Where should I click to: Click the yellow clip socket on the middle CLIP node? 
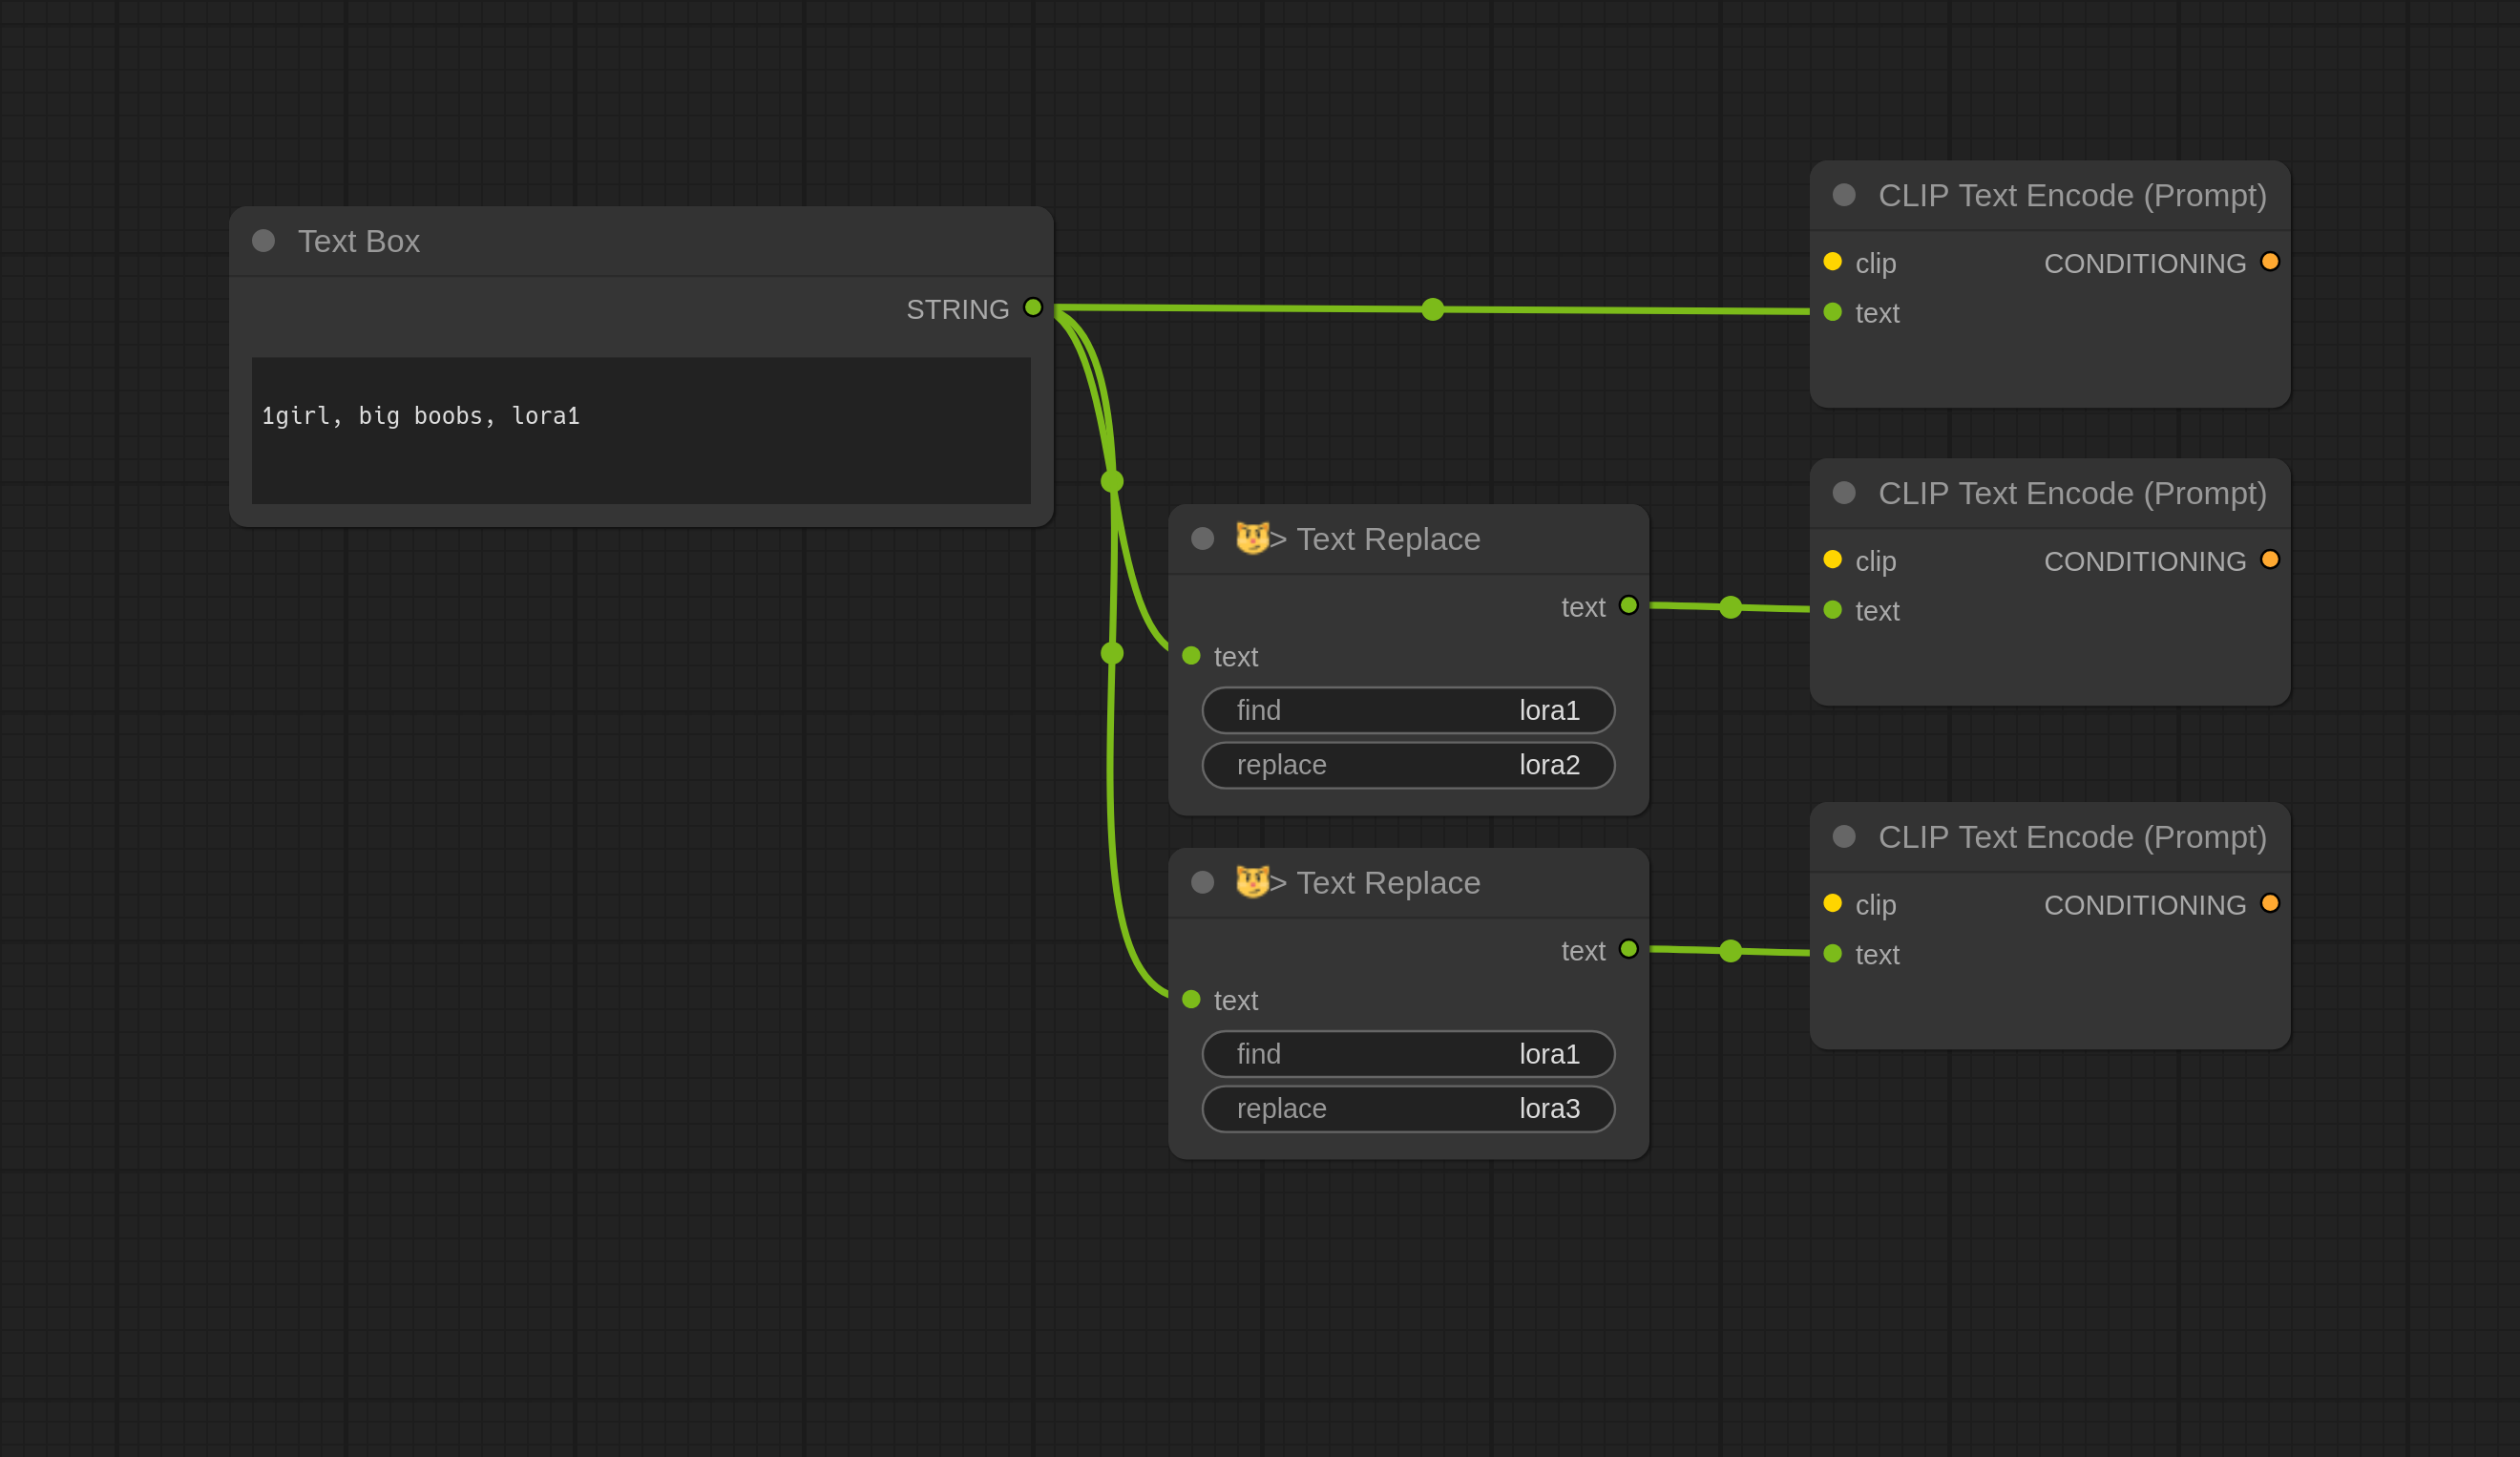click(x=1833, y=559)
